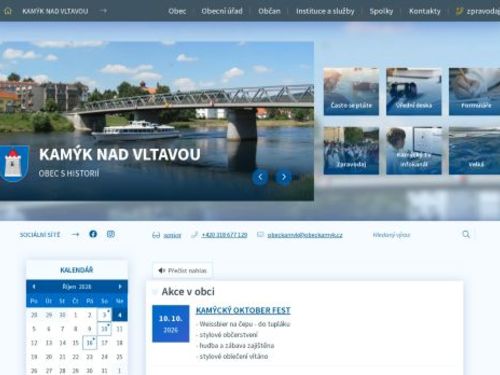Open the Obec menu
500x375 pixels.
click(x=177, y=11)
